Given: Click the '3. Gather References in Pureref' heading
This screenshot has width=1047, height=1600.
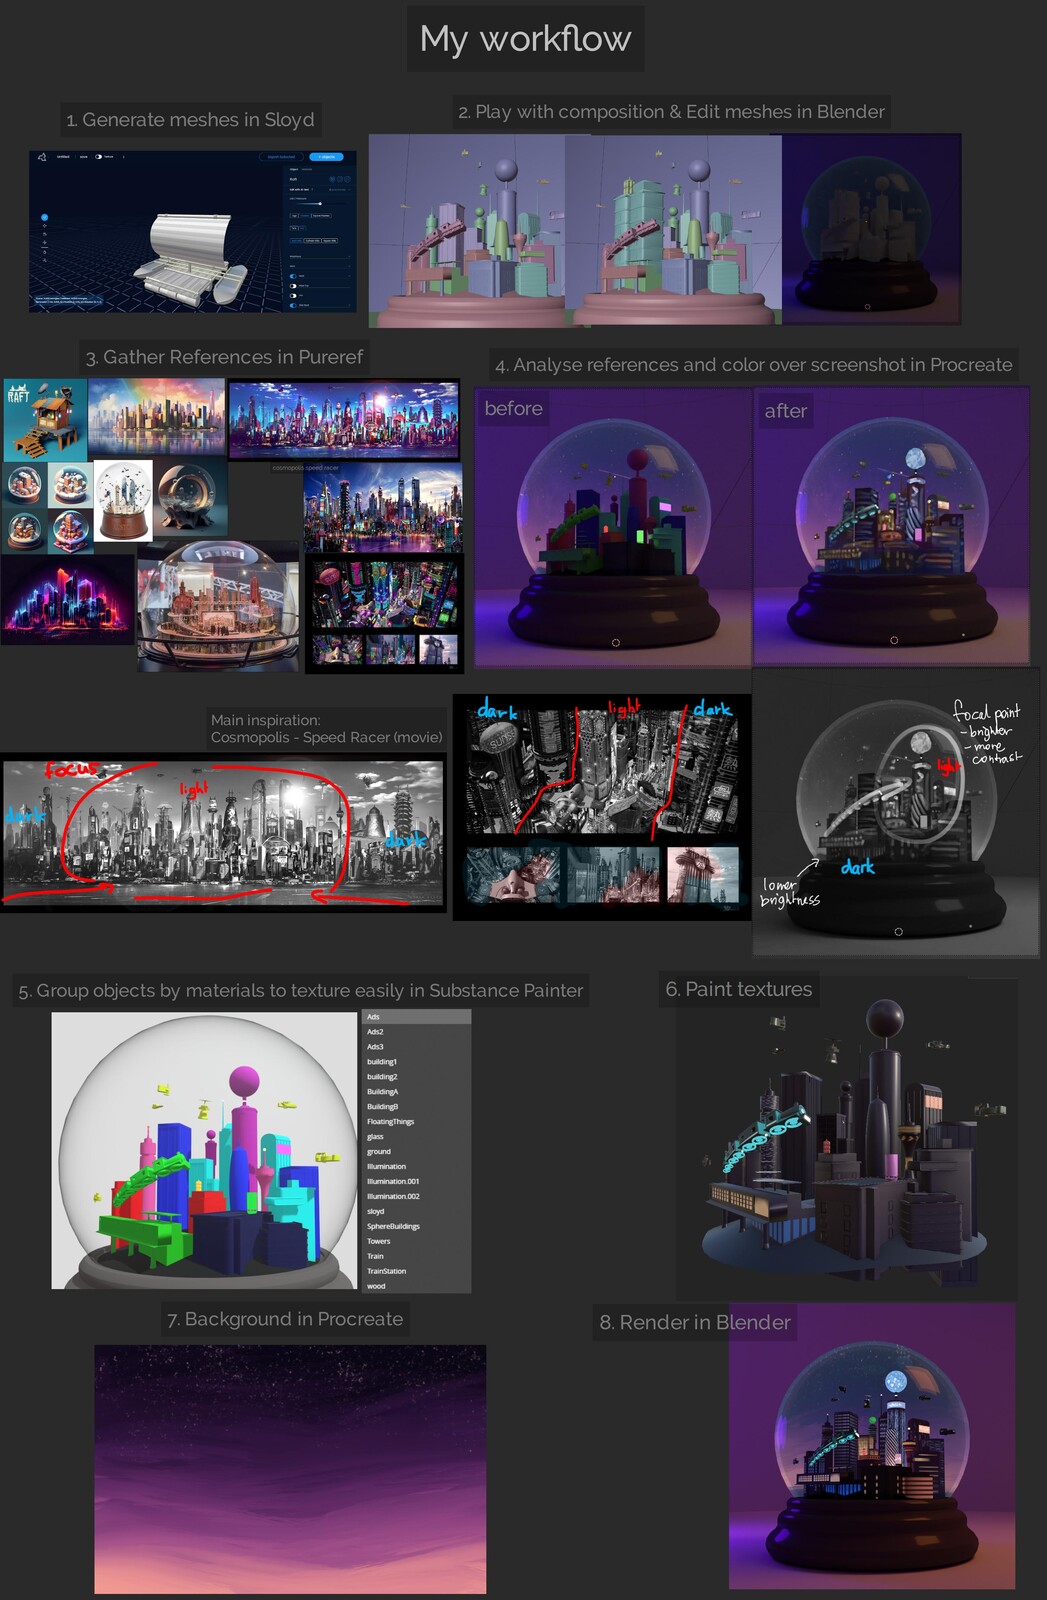Looking at the screenshot, I should click(224, 357).
